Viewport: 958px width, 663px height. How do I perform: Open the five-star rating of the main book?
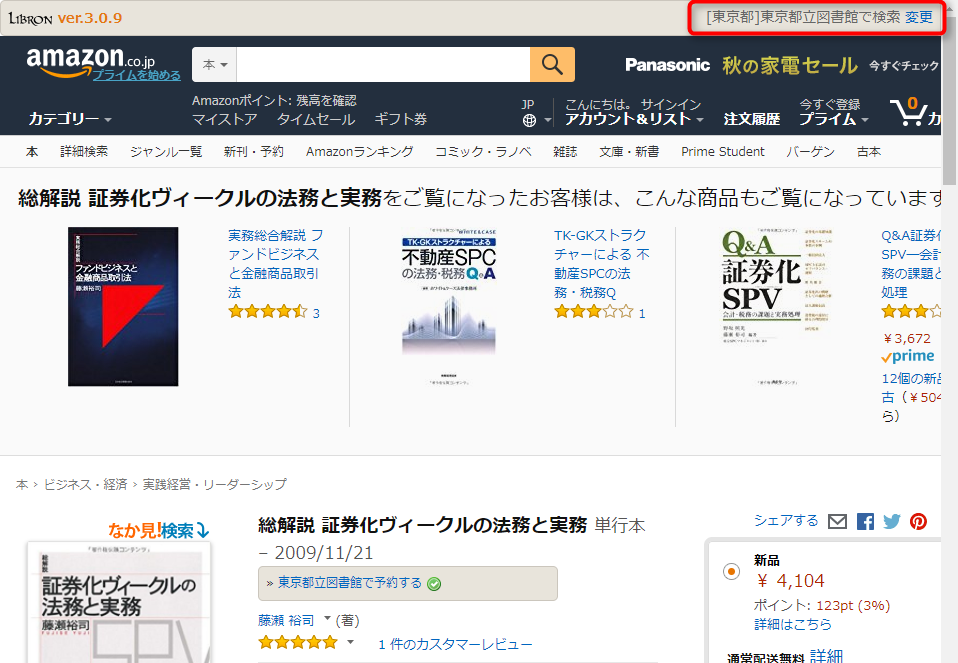tap(298, 642)
